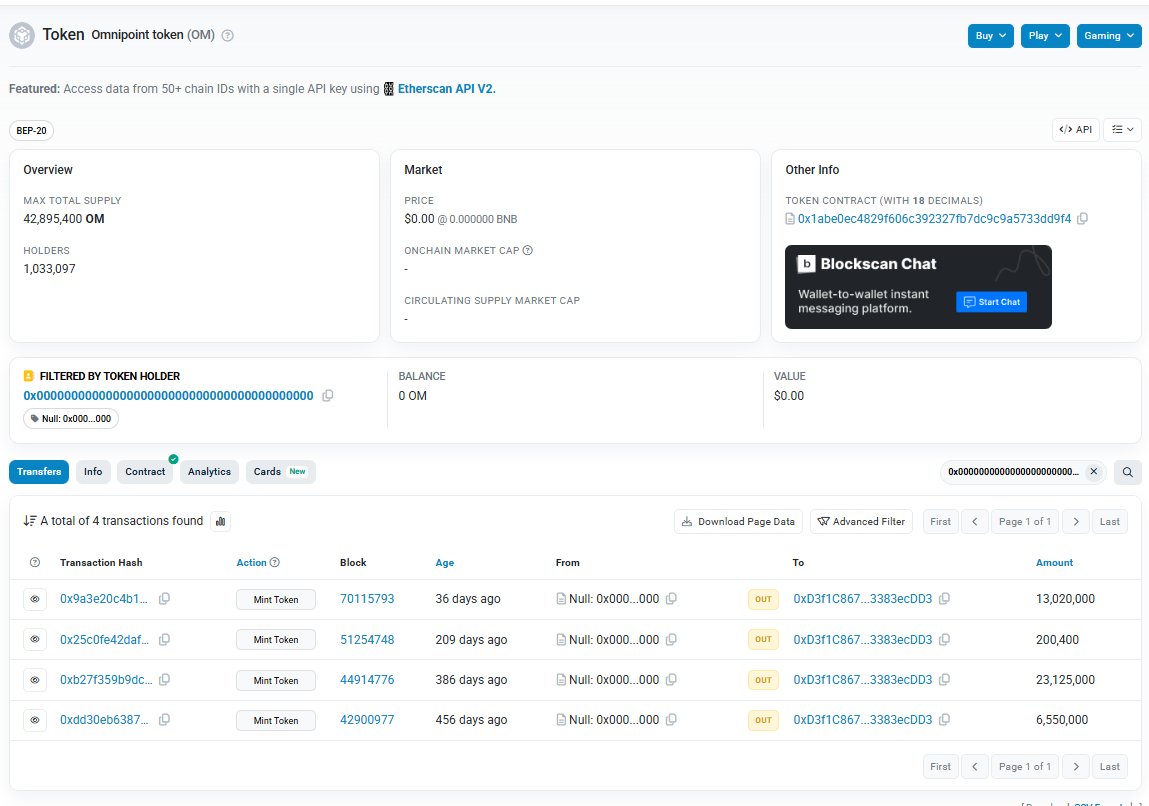Screen dimensions: 1149x806
Task: Expand the Gaming dropdown
Action: (x=1109, y=36)
